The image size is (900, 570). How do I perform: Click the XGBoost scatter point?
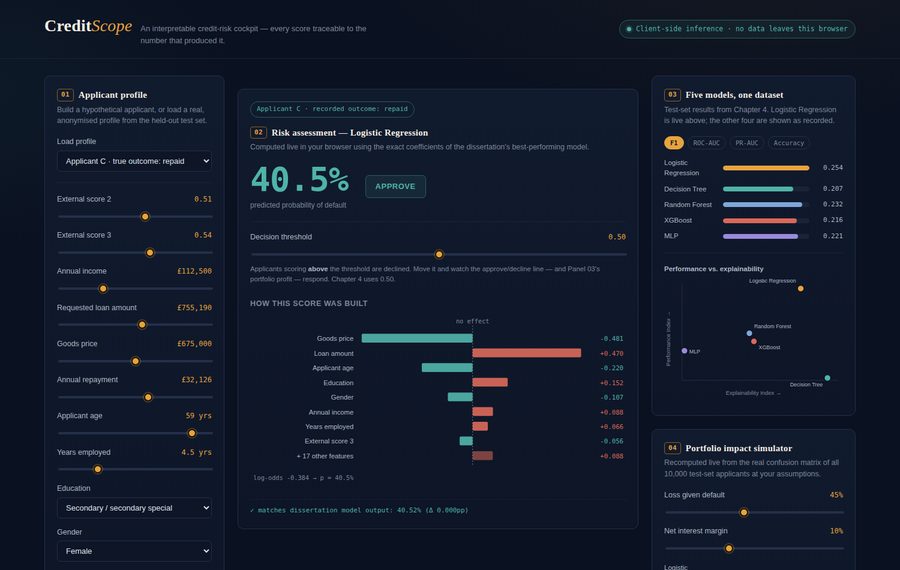[x=754, y=342]
